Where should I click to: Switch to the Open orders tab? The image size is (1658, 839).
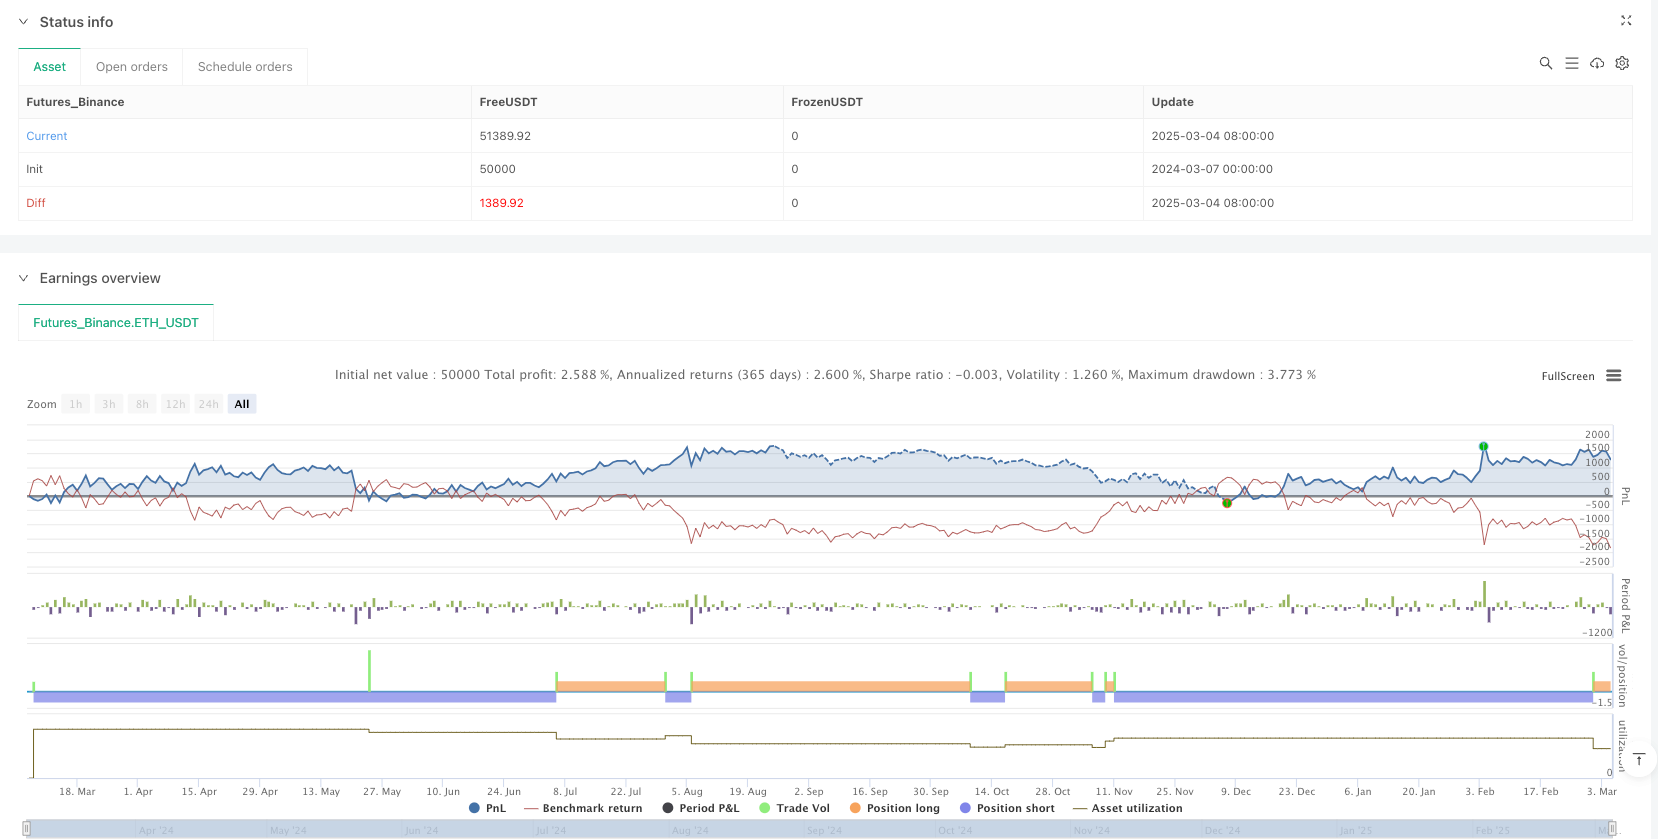pyautogui.click(x=132, y=67)
